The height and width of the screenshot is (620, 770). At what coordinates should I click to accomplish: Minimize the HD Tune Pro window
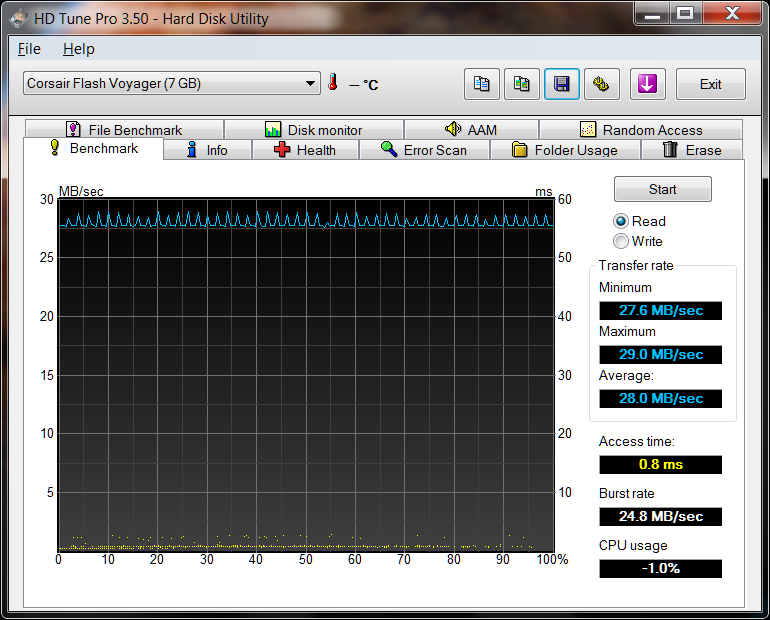point(652,14)
